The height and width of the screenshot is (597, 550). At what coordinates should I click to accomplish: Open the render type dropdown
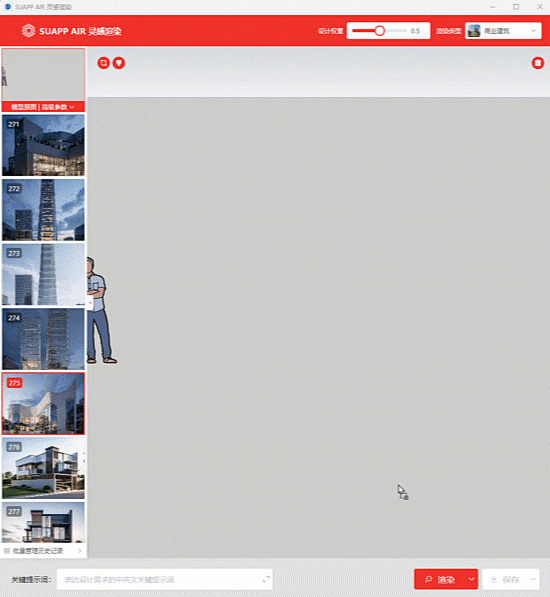[503, 31]
